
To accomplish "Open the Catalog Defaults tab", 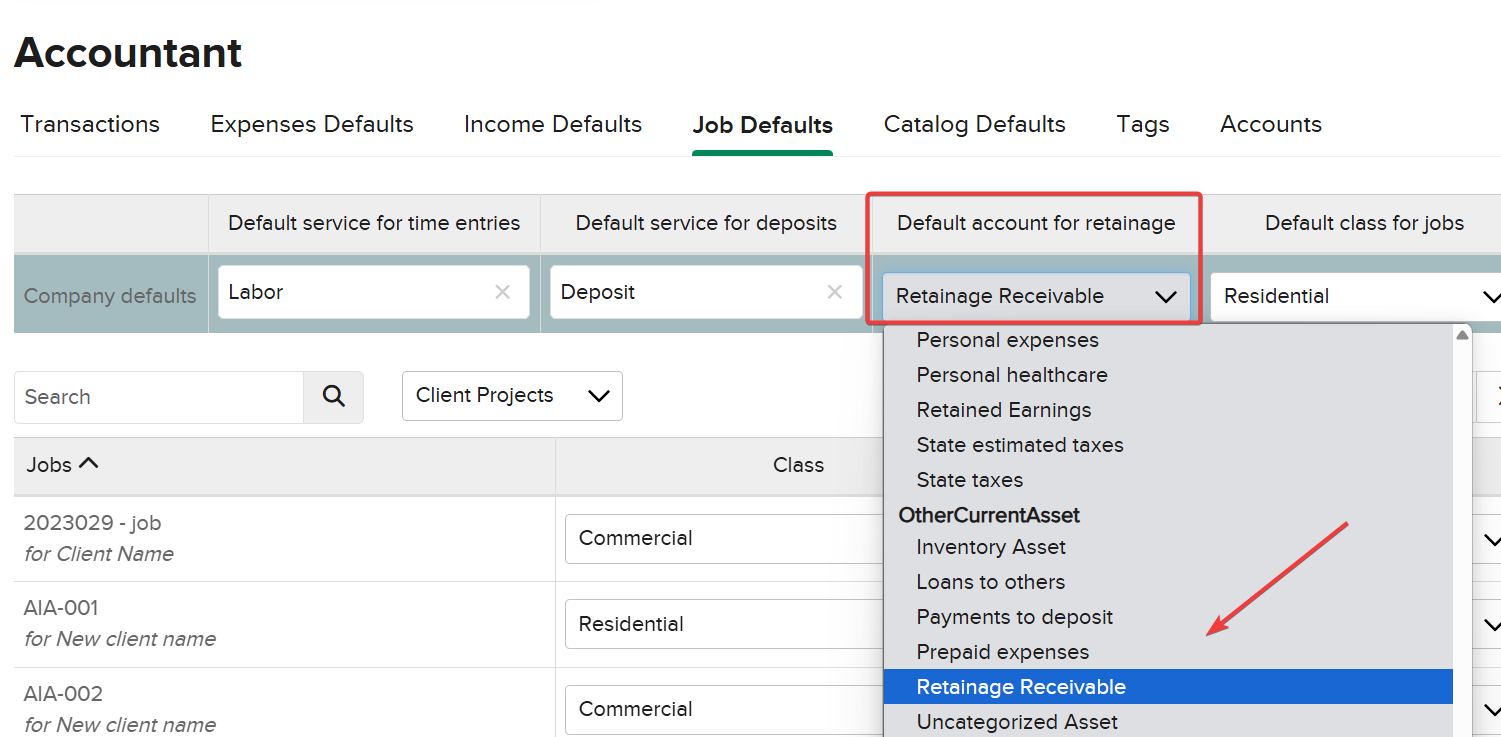I will coord(974,125).
